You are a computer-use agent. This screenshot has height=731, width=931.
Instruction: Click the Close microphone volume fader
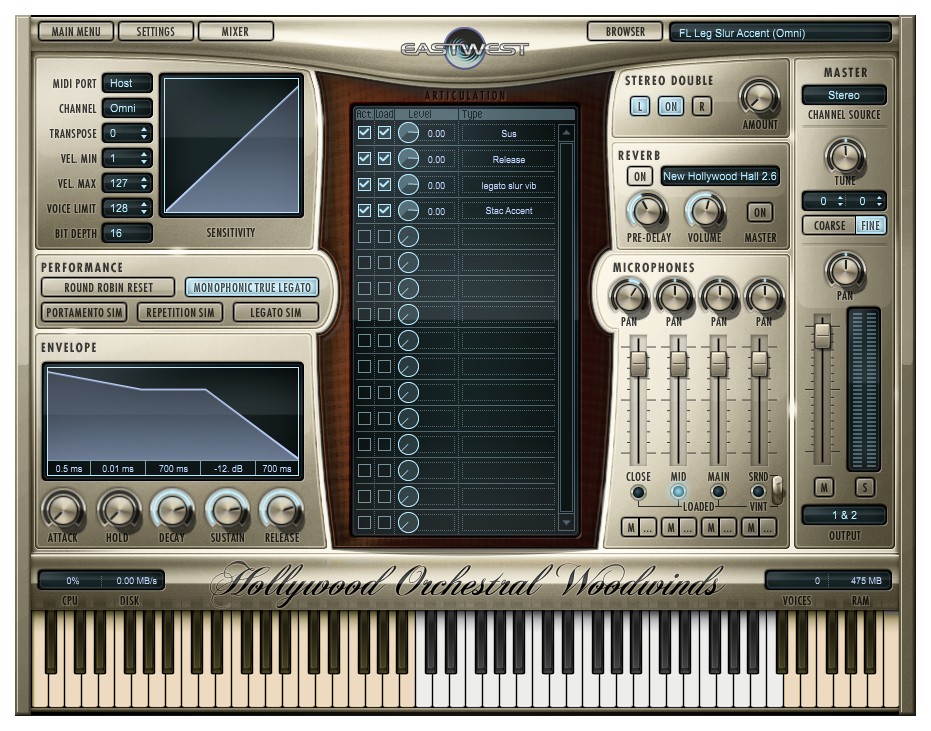tap(638, 363)
